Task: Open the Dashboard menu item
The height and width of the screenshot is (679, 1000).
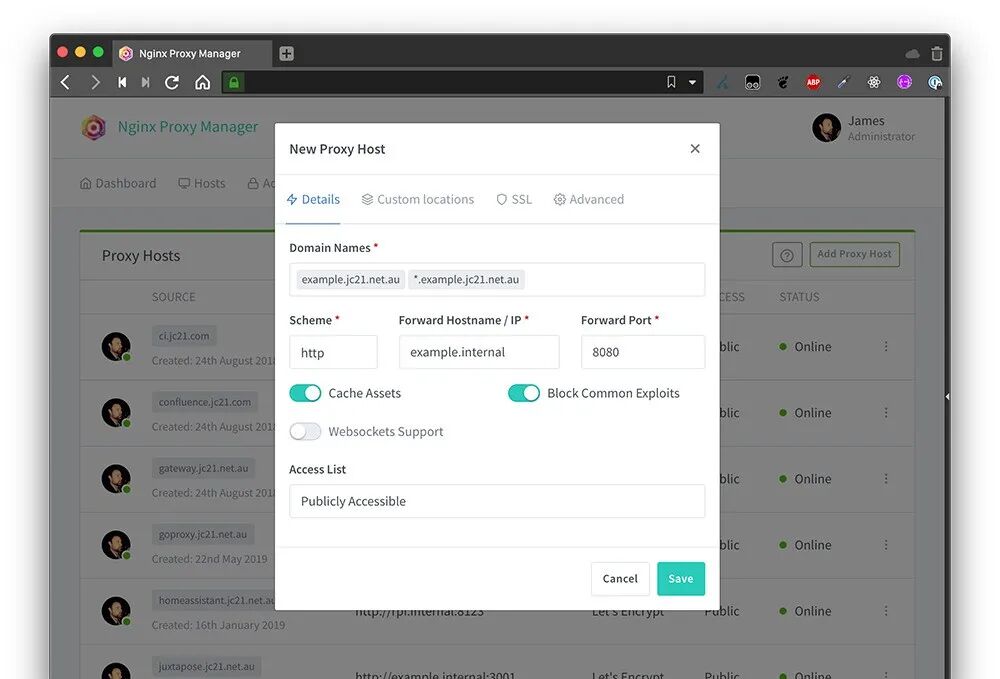Action: [x=118, y=184]
